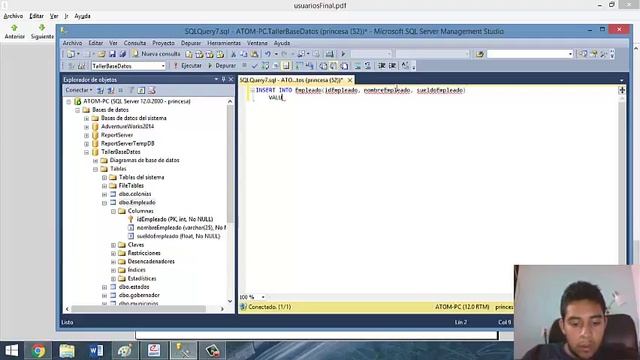The image size is (640, 360).
Task: Expand Diagramas de base de datos
Action: (96, 161)
